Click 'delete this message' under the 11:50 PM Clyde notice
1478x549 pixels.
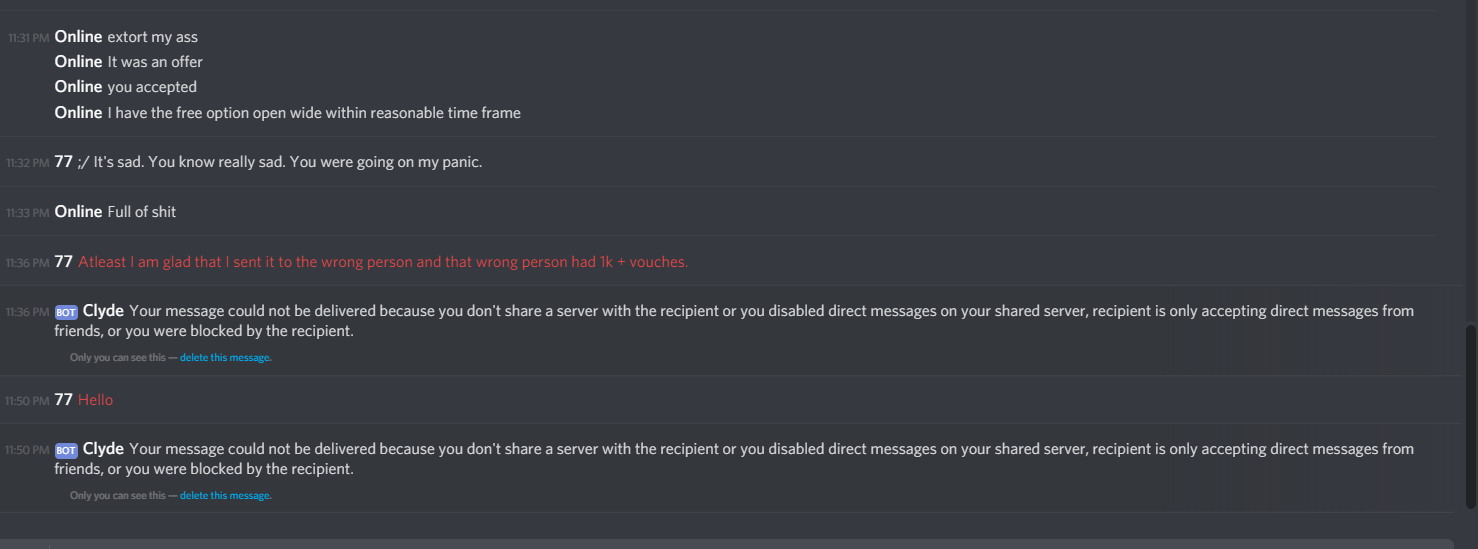(x=225, y=495)
